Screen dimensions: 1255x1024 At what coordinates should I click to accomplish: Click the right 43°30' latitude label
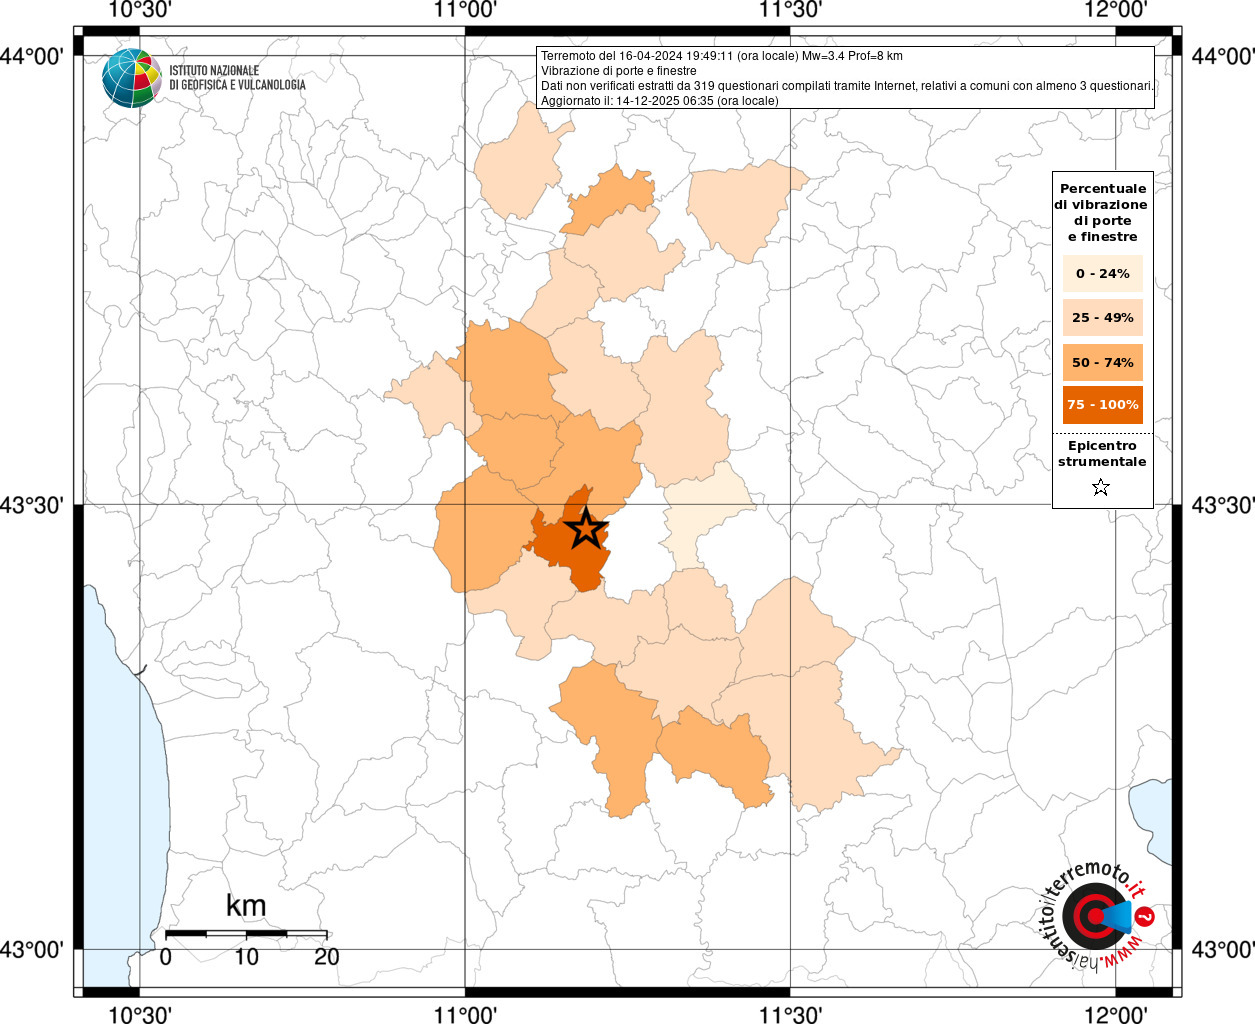(x=1222, y=504)
